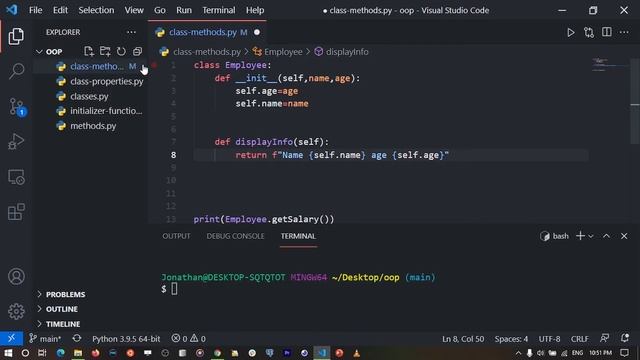The image size is (640, 360).
Task: Collapse all folders in Explorer
Action: coord(138,51)
